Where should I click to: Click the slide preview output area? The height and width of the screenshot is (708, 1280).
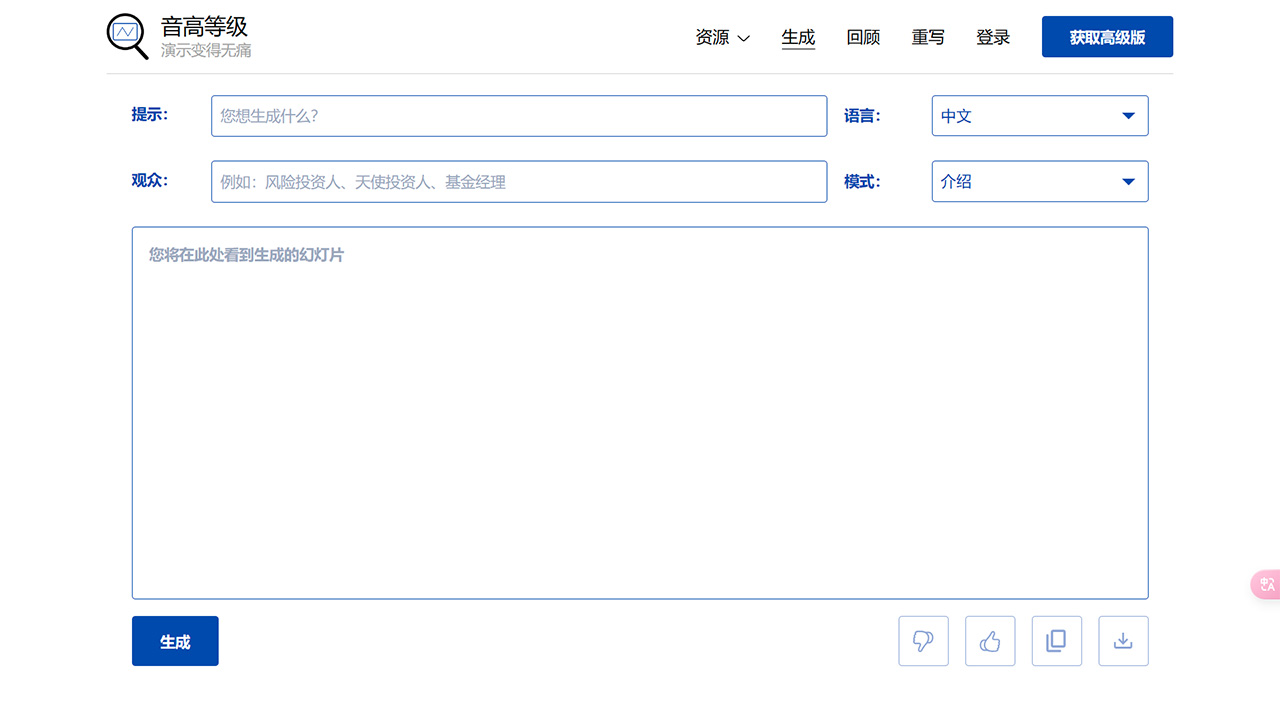click(x=640, y=412)
